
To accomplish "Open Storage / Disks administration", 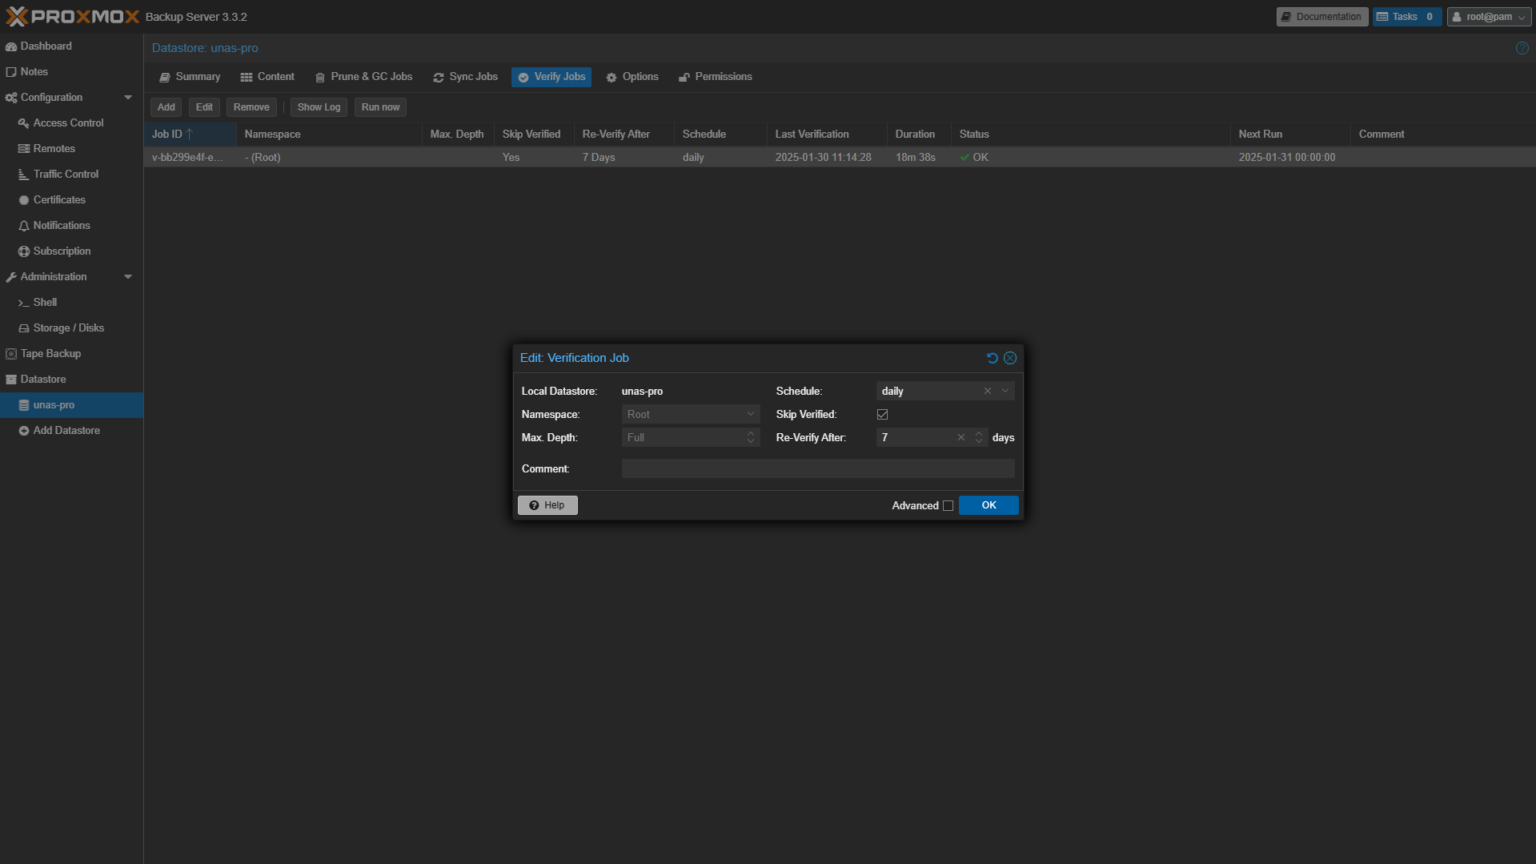I will (x=69, y=327).
